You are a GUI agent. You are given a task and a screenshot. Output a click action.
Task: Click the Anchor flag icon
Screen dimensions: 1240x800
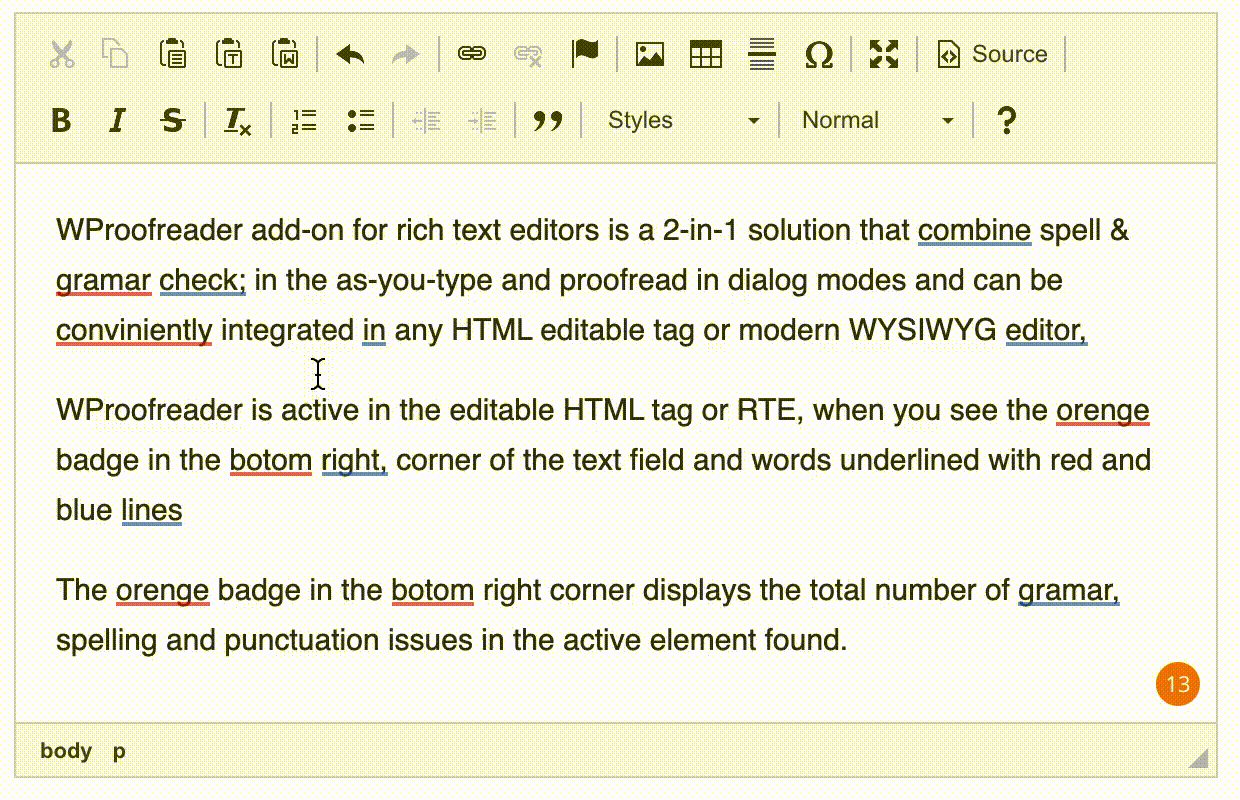pyautogui.click(x=585, y=54)
